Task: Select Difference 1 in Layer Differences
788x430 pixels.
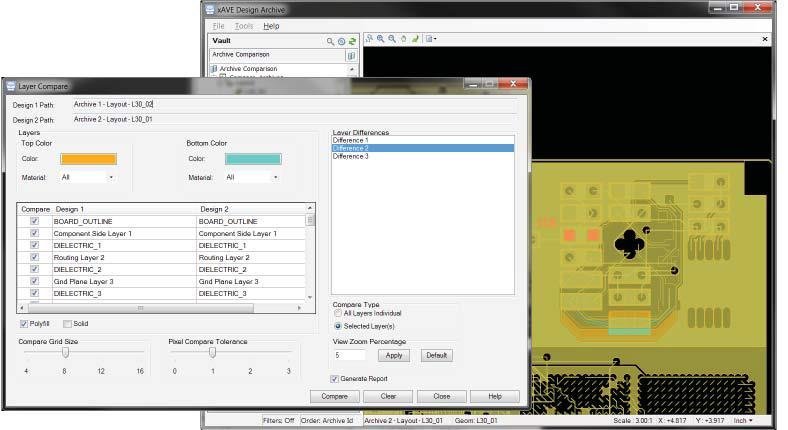Action: pos(423,141)
